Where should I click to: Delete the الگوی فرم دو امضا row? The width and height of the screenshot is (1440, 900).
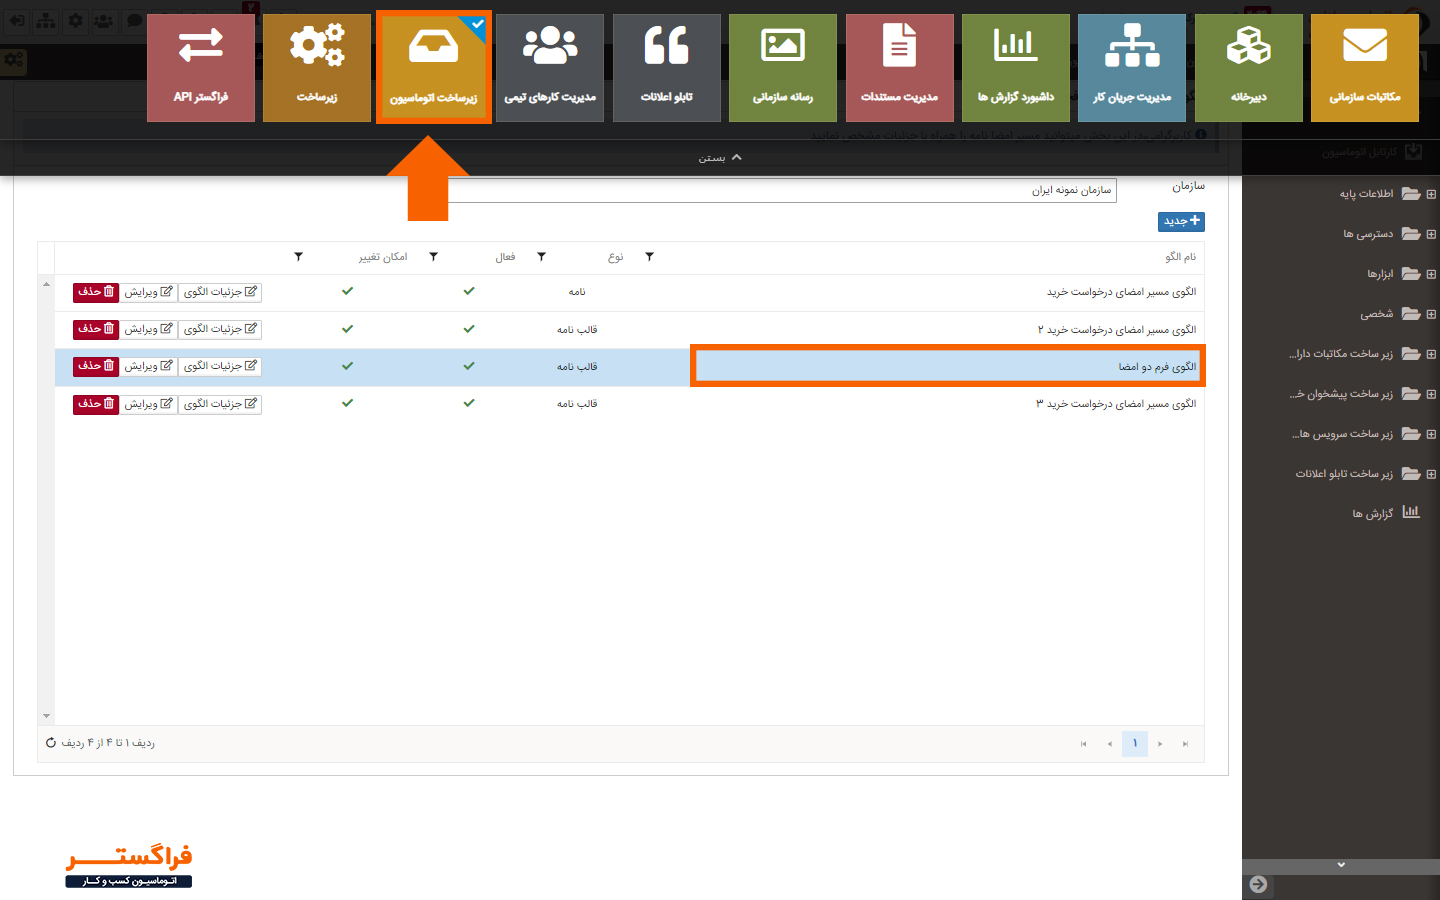pos(96,366)
